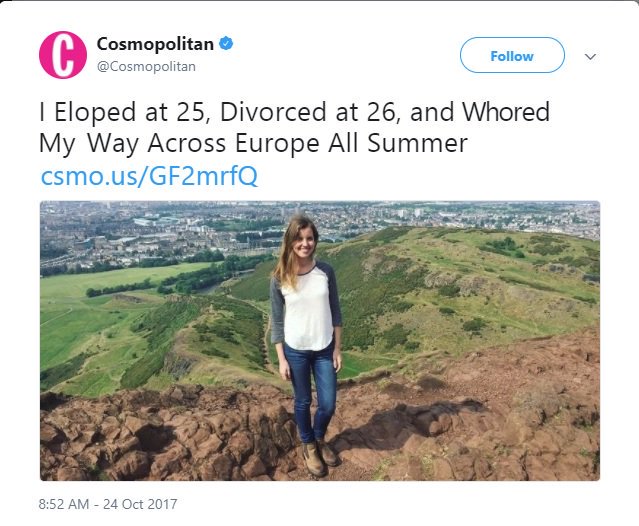Click the white C letter in the avatar
This screenshot has height=526, width=639.
click(x=62, y=55)
